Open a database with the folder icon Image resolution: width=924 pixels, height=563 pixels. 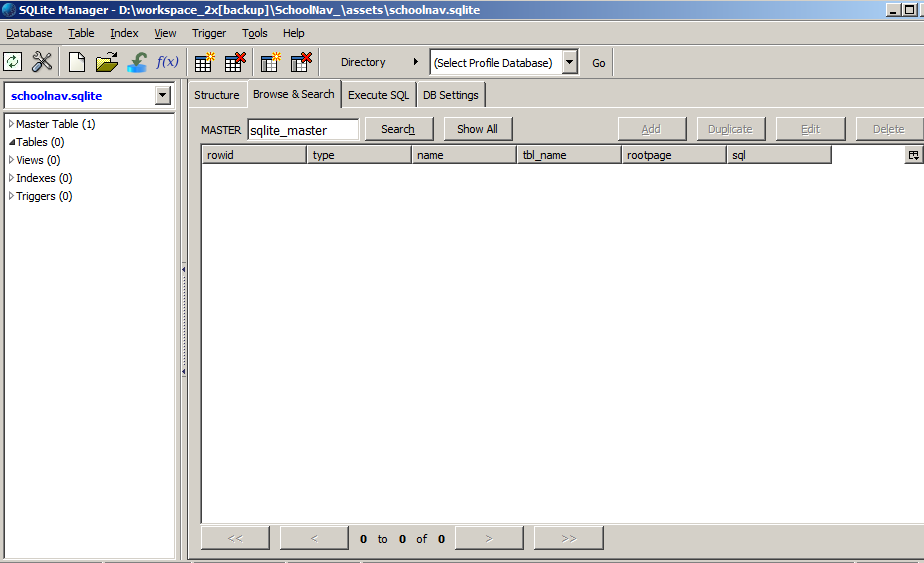tap(107, 62)
